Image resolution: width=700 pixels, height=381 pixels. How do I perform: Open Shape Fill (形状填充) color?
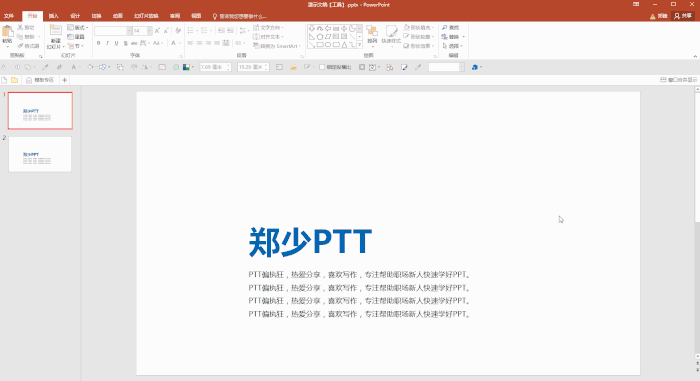419,28
